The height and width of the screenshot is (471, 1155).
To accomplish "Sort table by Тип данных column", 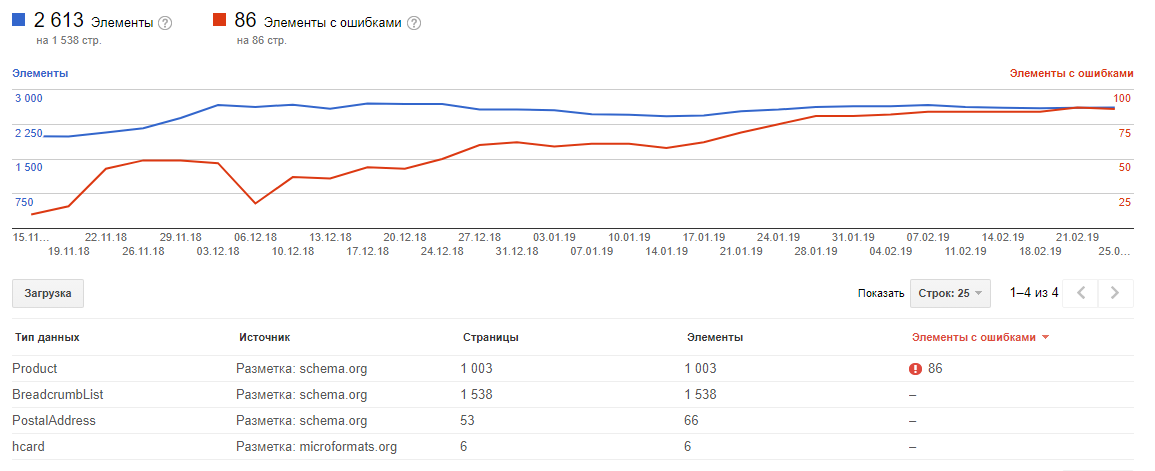I will pos(46,338).
